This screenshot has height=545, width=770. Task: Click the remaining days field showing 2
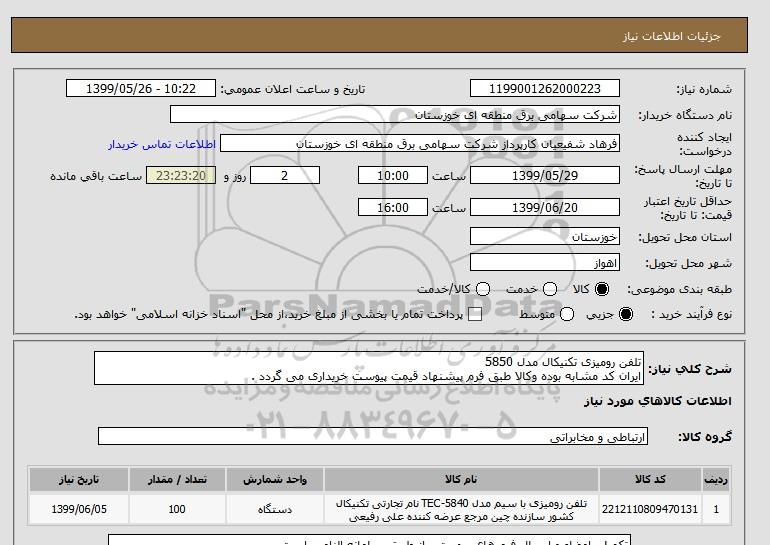click(x=285, y=175)
